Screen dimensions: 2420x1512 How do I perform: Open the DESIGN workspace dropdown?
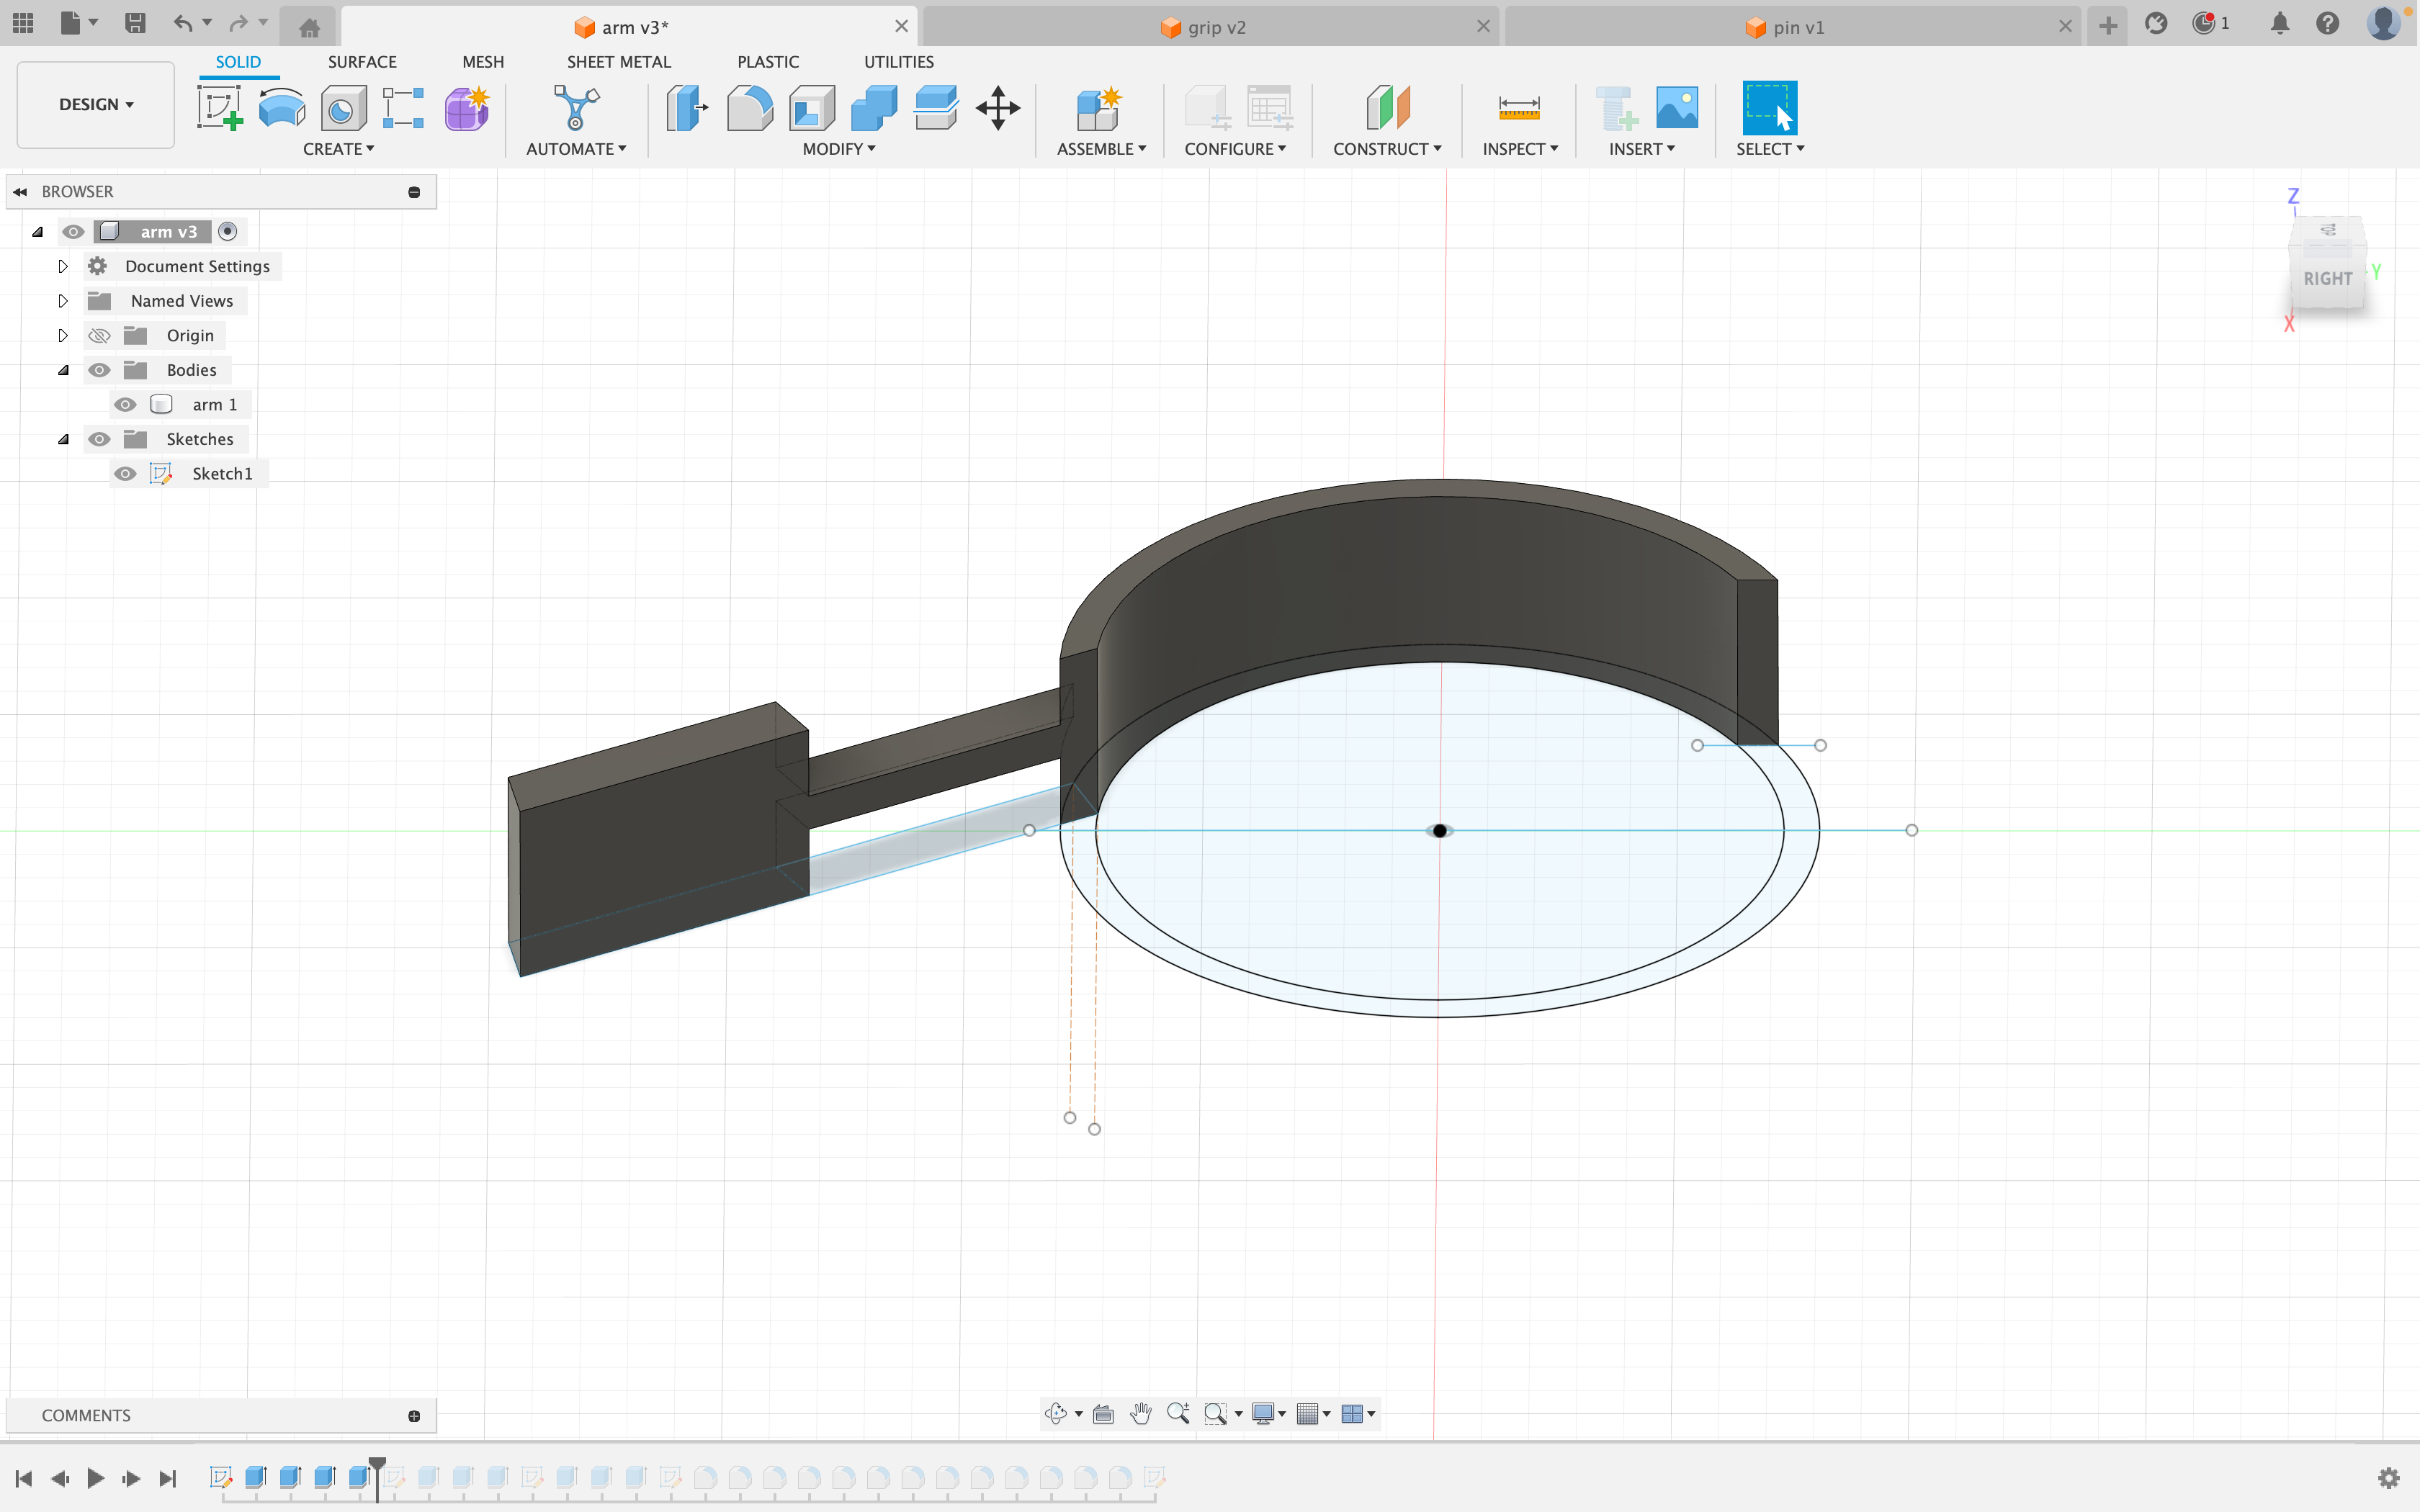coord(96,104)
